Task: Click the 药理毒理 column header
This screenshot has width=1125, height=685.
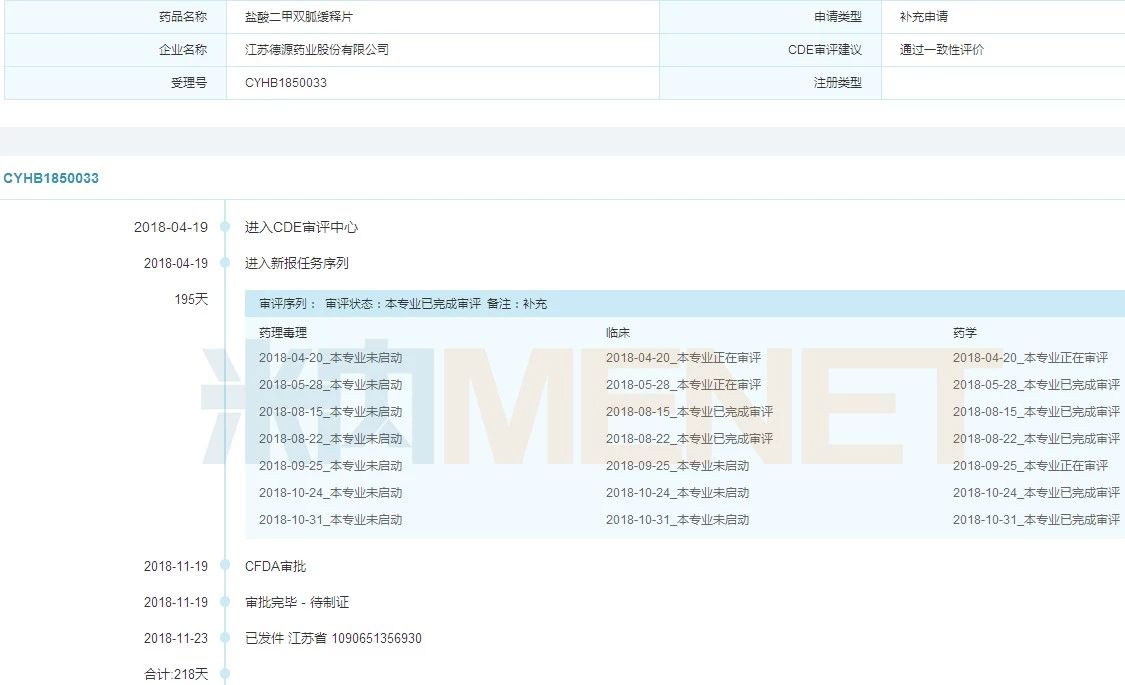Action: [283, 332]
